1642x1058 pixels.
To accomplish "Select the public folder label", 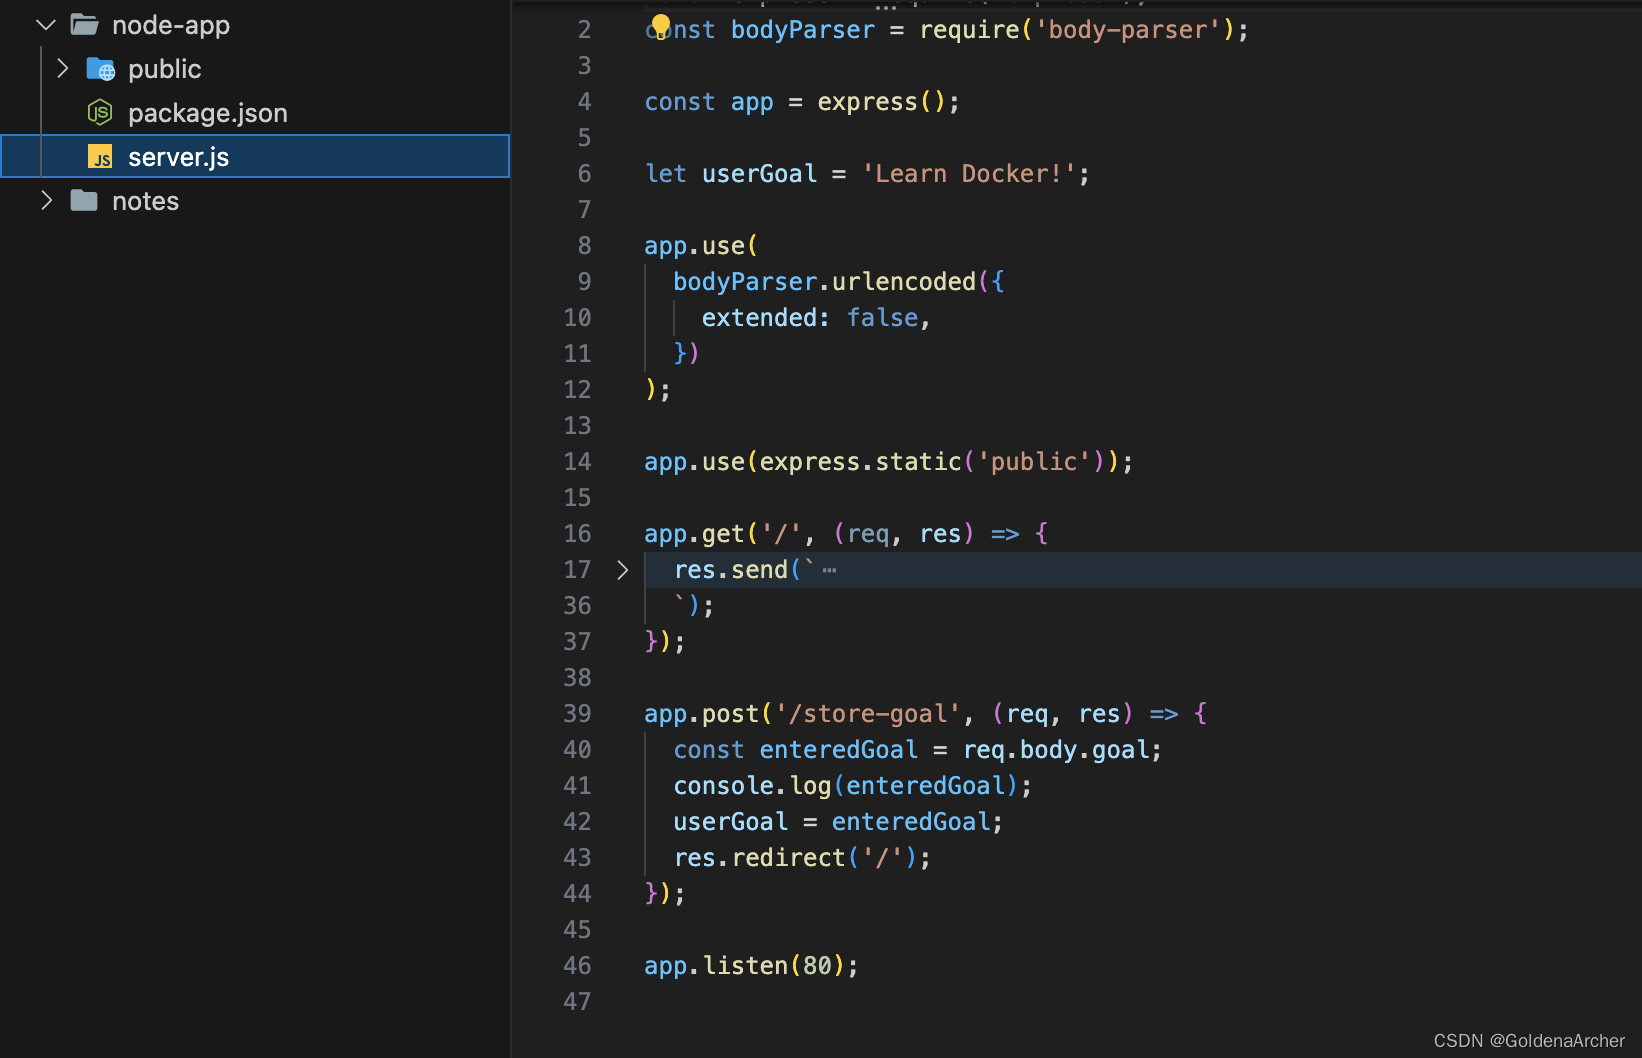I will click(165, 69).
